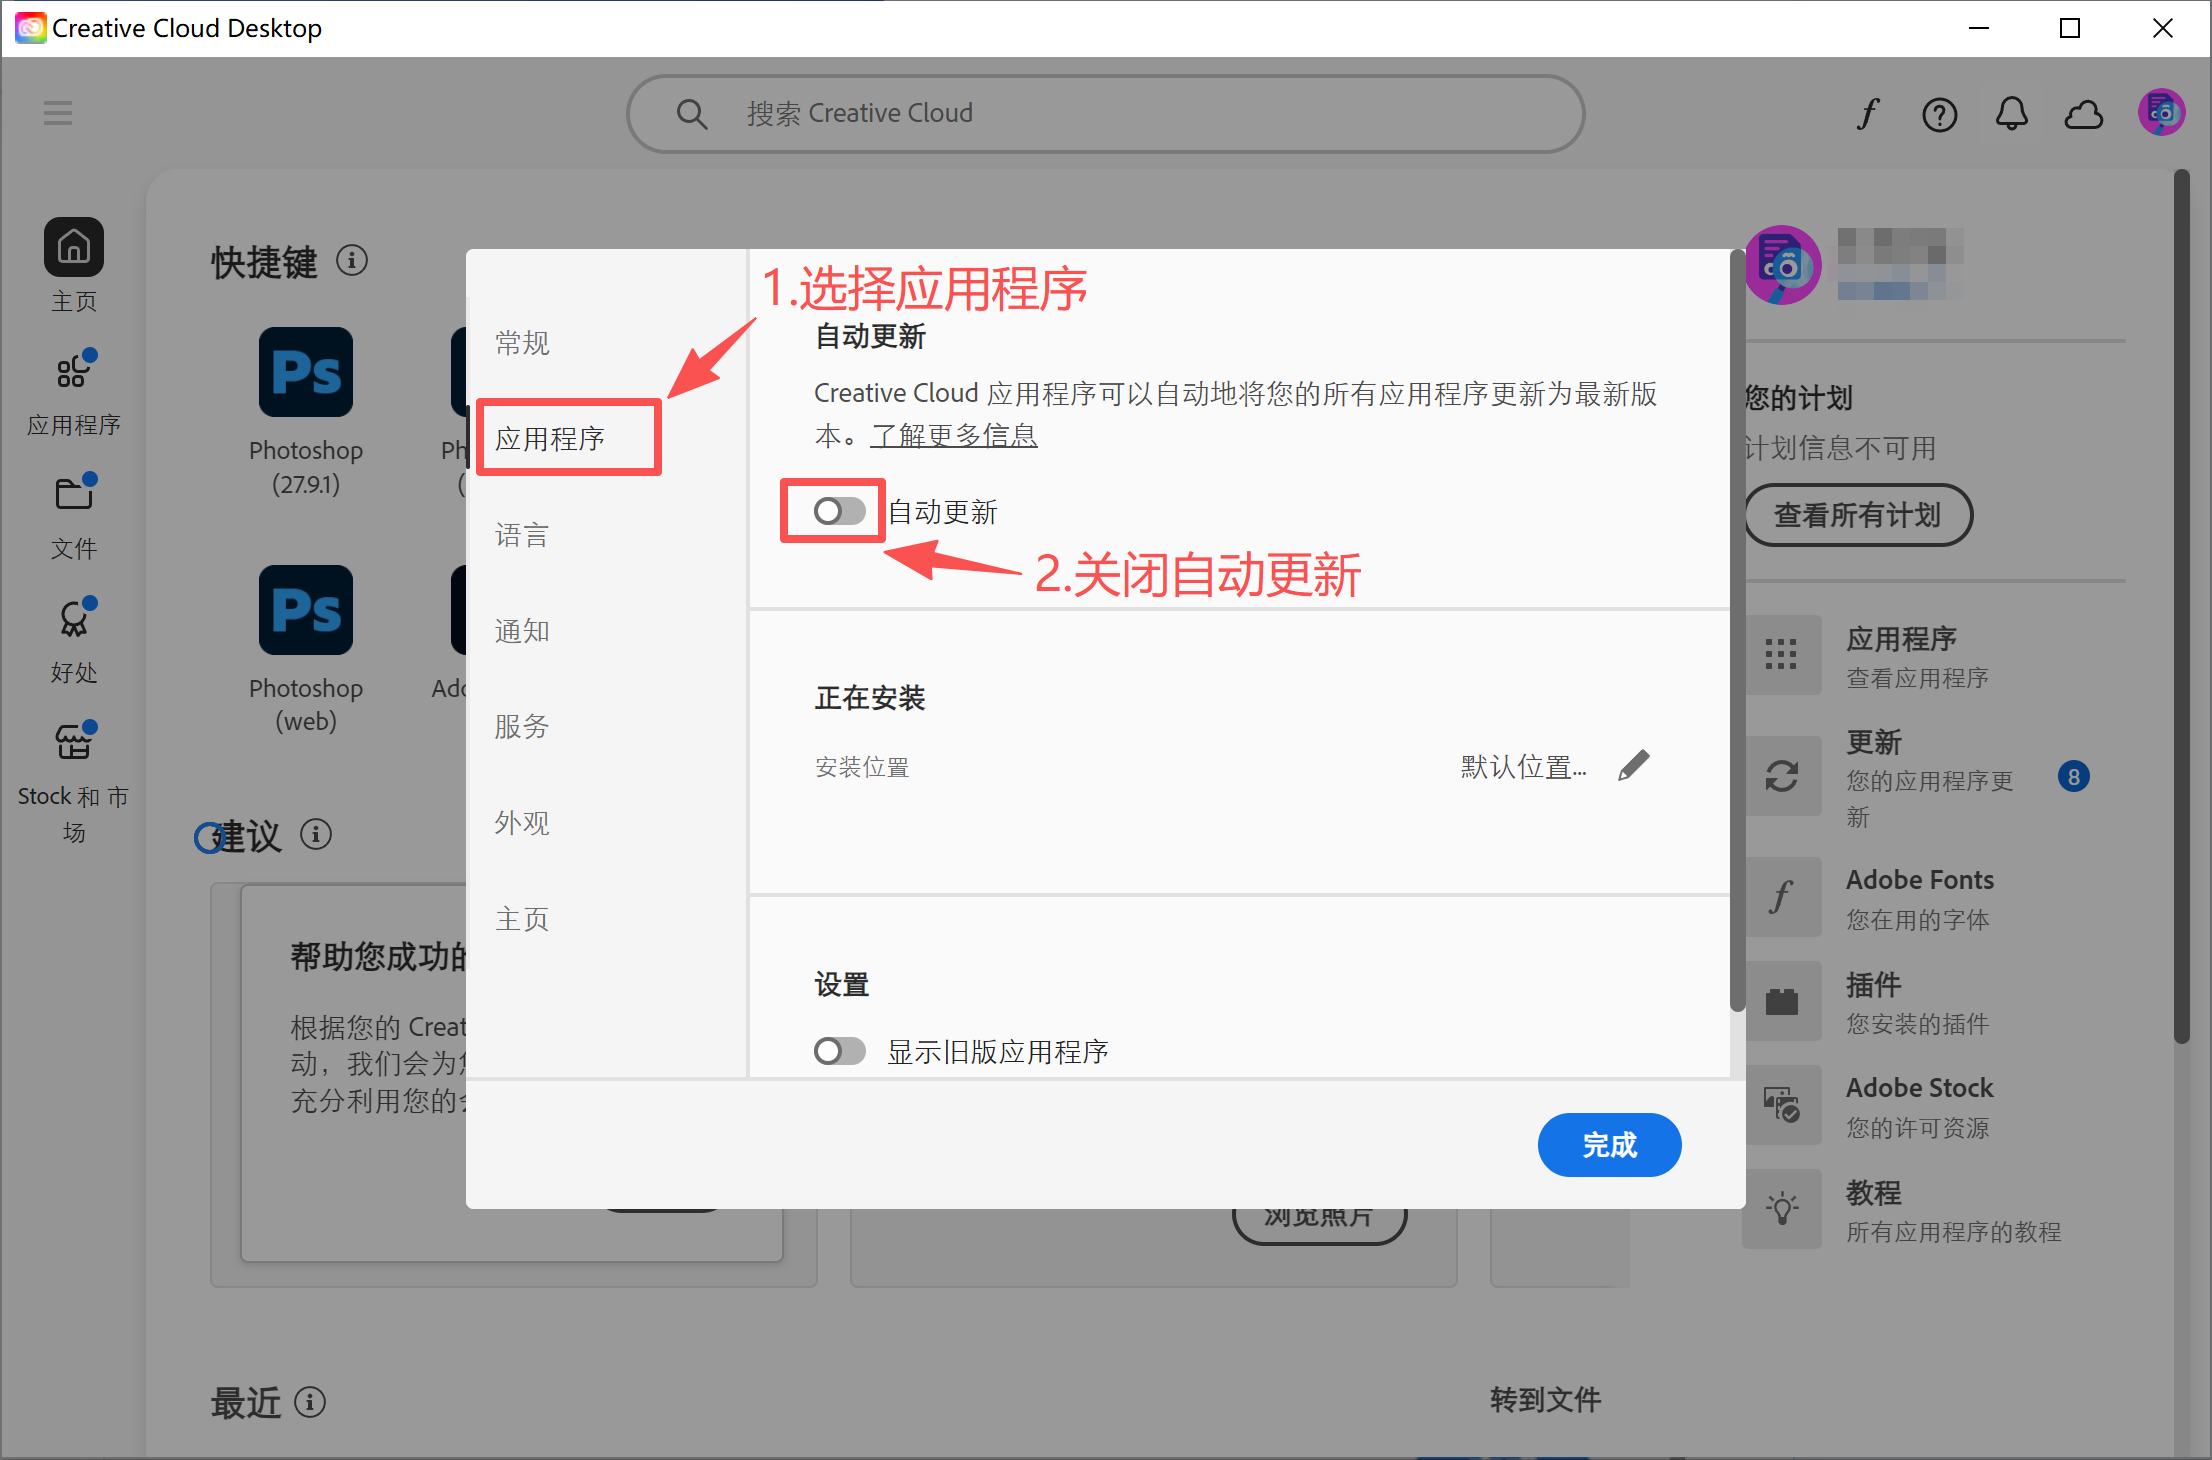
Task: Click the settings dialog vertical scrollbar
Action: click(1737, 630)
